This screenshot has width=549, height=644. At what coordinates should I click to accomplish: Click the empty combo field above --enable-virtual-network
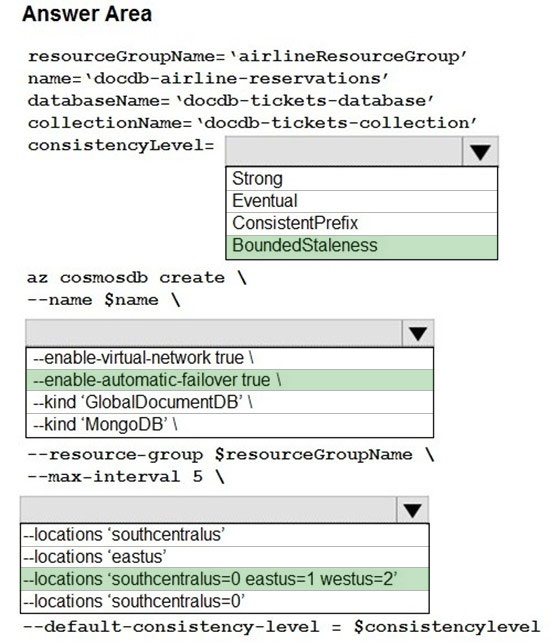pos(214,333)
